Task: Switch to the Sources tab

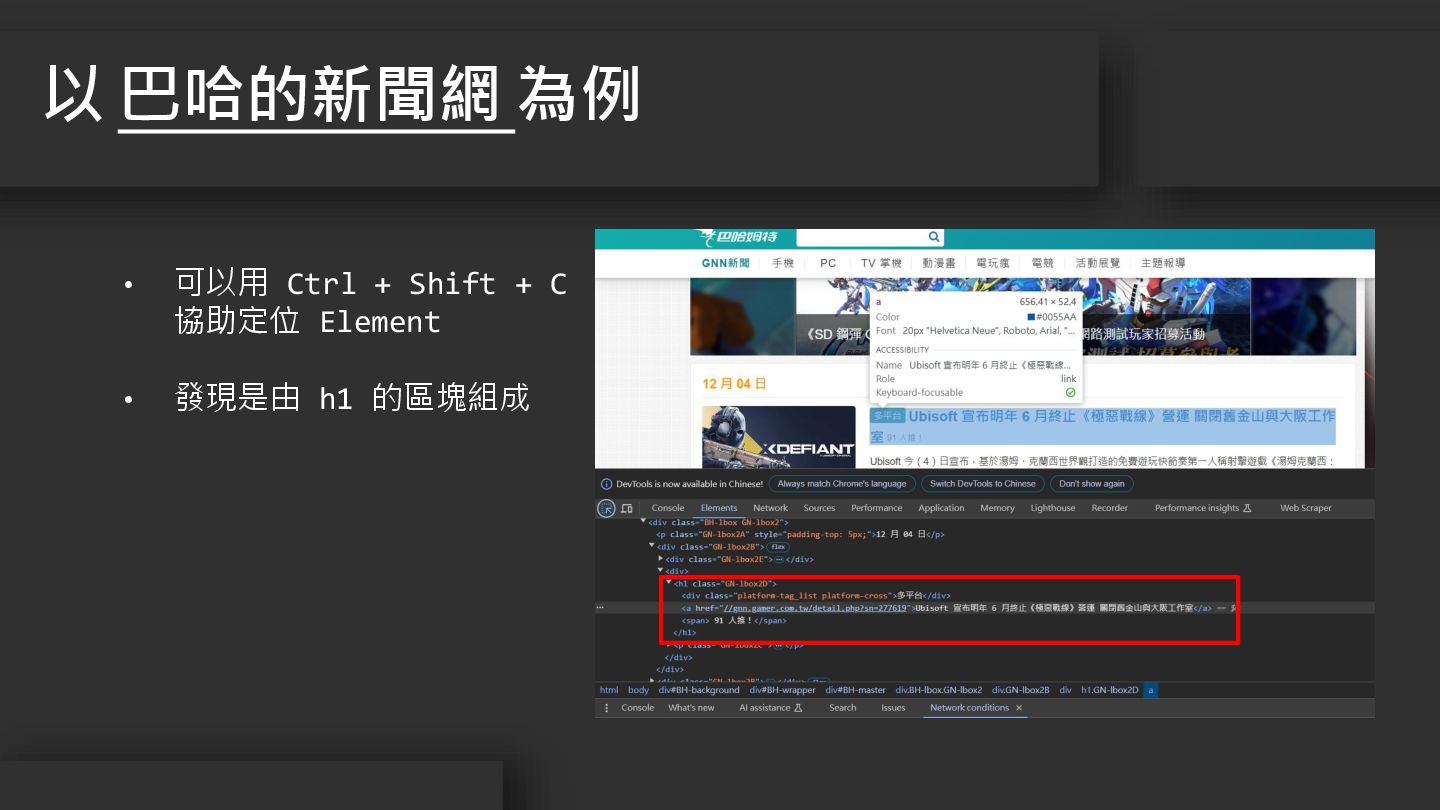Action: (819, 508)
